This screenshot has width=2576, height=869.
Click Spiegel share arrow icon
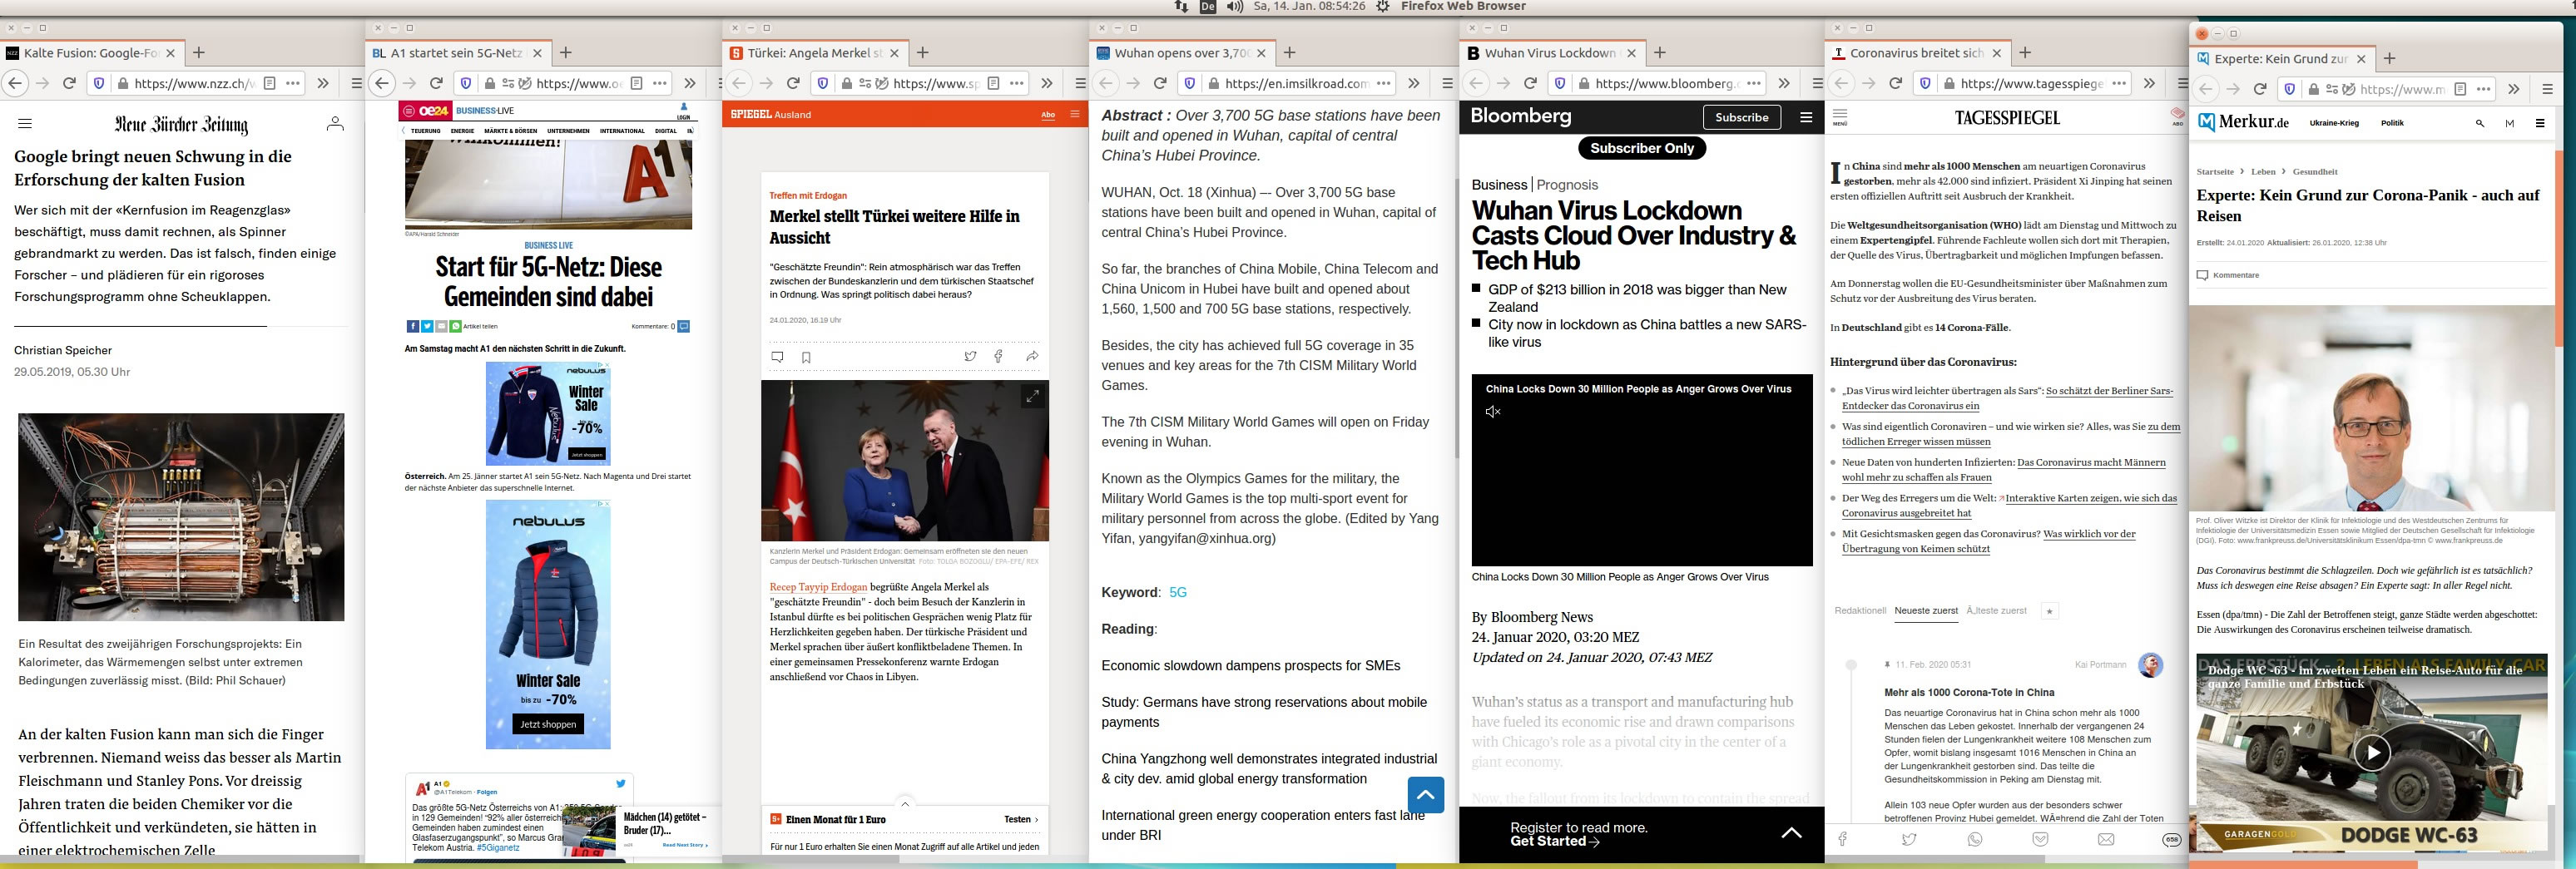pyautogui.click(x=1032, y=356)
